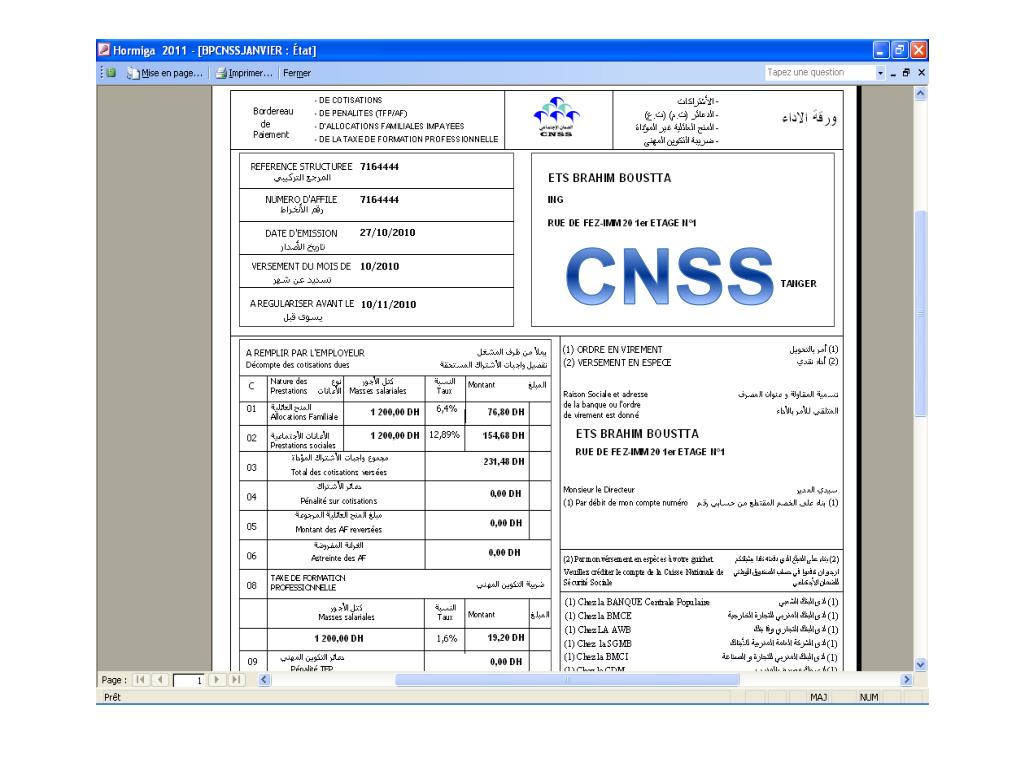Click the 76,80 DH amount

[505, 412]
